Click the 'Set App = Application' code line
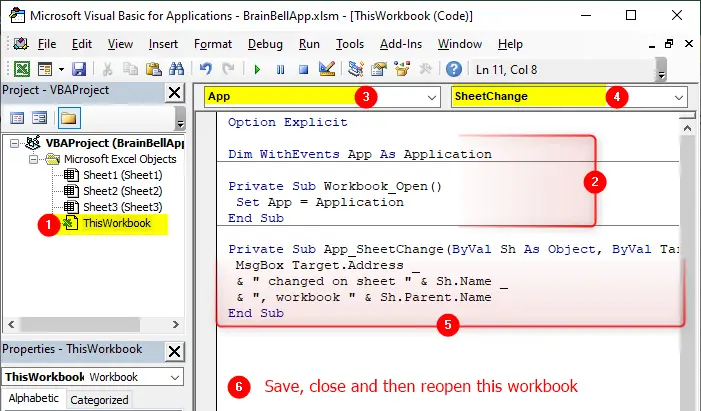This screenshot has height=411, width=701. pyautogui.click(x=320, y=202)
